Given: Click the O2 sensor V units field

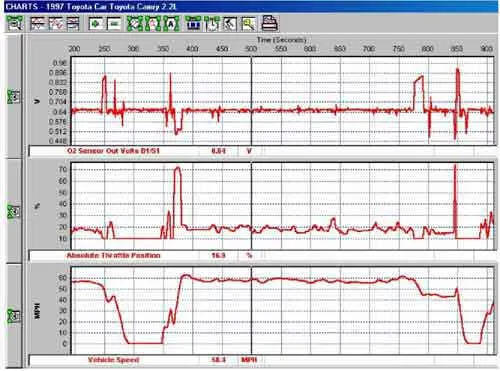Looking at the screenshot, I should click(x=249, y=151).
